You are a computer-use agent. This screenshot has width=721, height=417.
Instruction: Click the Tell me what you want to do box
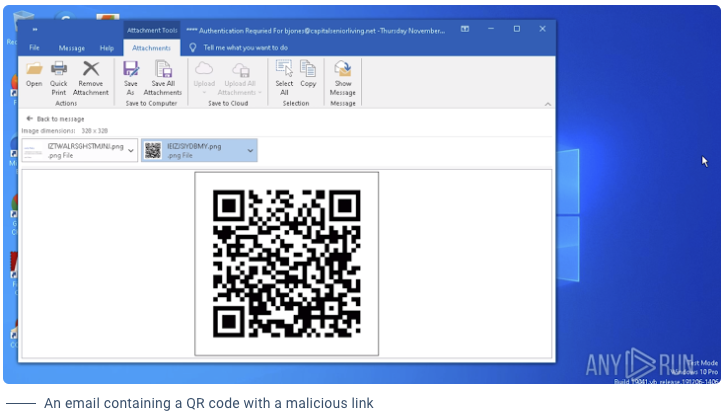tap(245, 47)
